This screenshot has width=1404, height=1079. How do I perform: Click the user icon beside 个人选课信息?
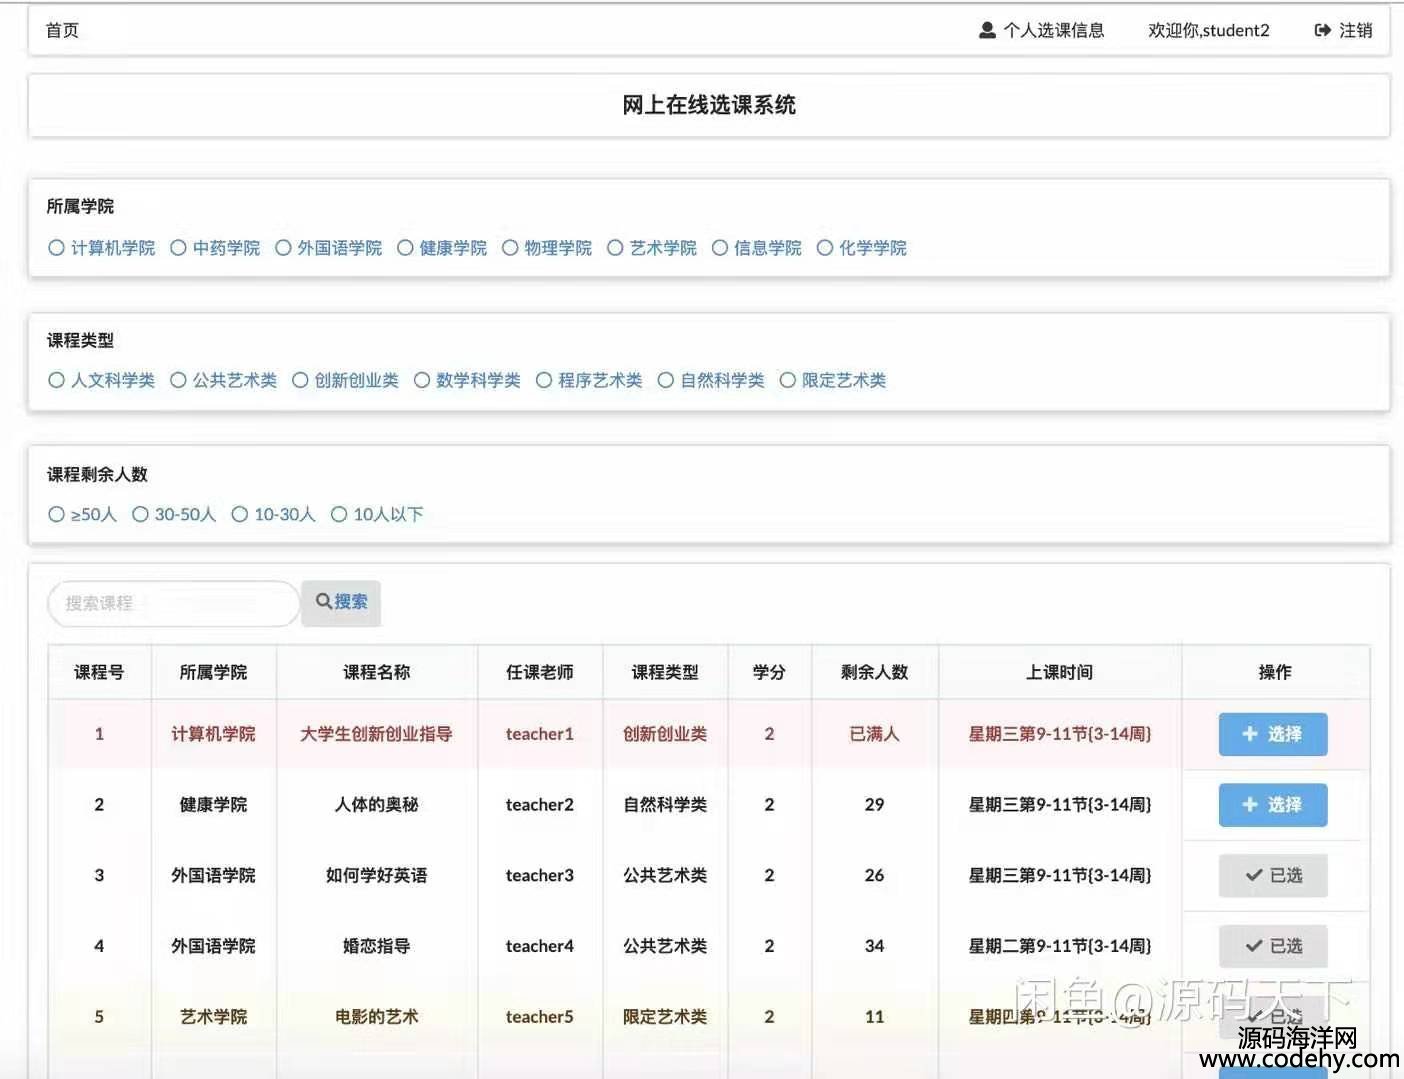coord(987,30)
